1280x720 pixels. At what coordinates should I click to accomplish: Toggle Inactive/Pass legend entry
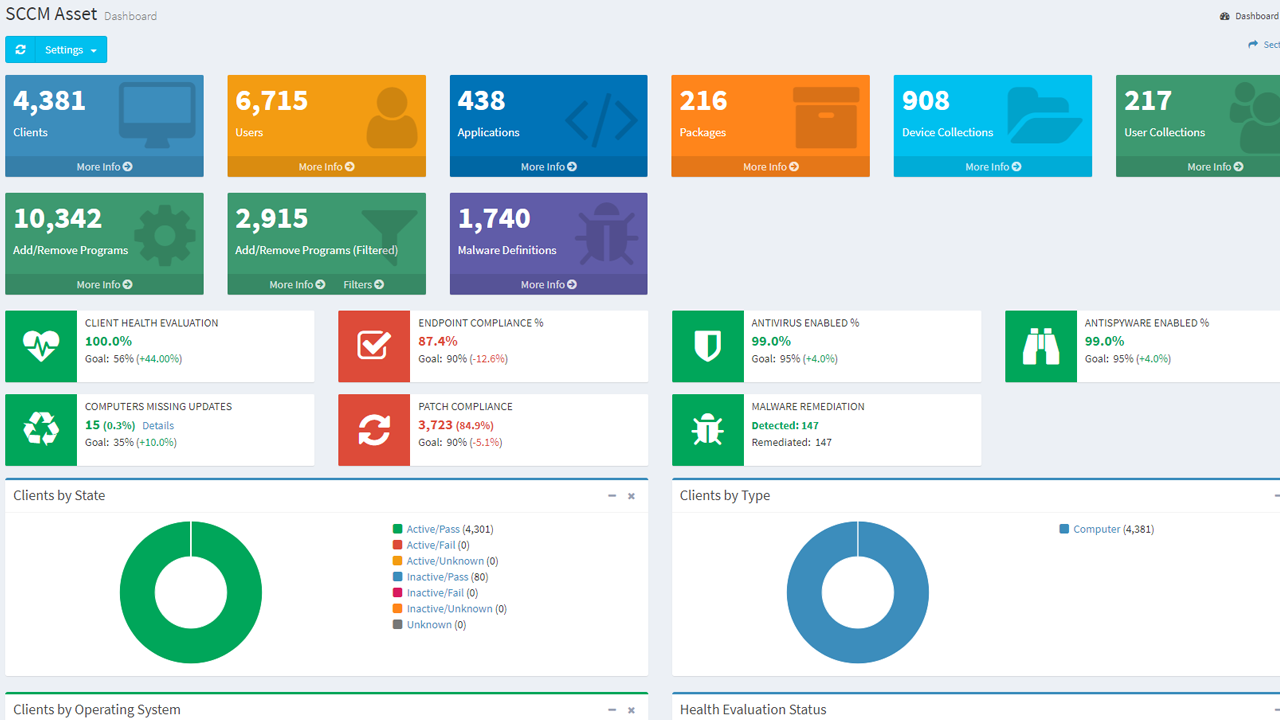point(437,577)
